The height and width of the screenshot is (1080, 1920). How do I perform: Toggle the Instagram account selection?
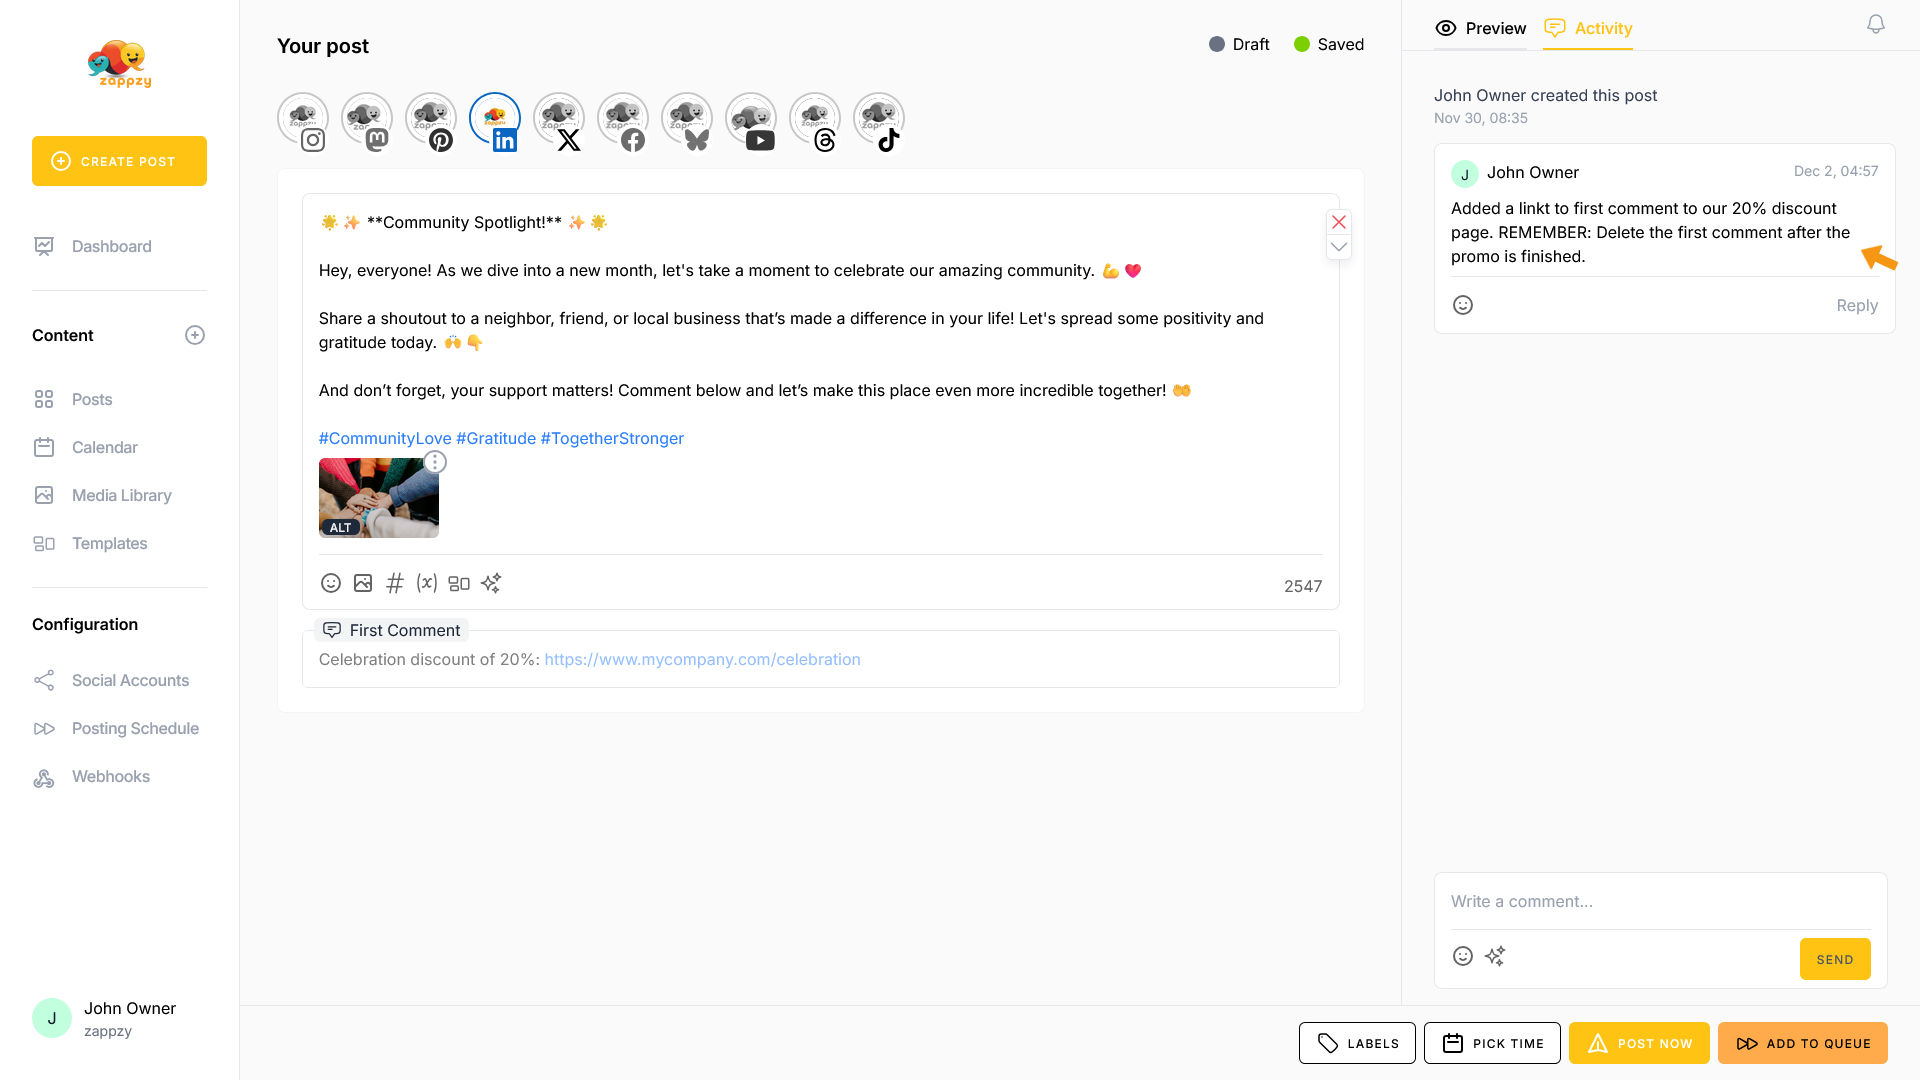point(303,122)
